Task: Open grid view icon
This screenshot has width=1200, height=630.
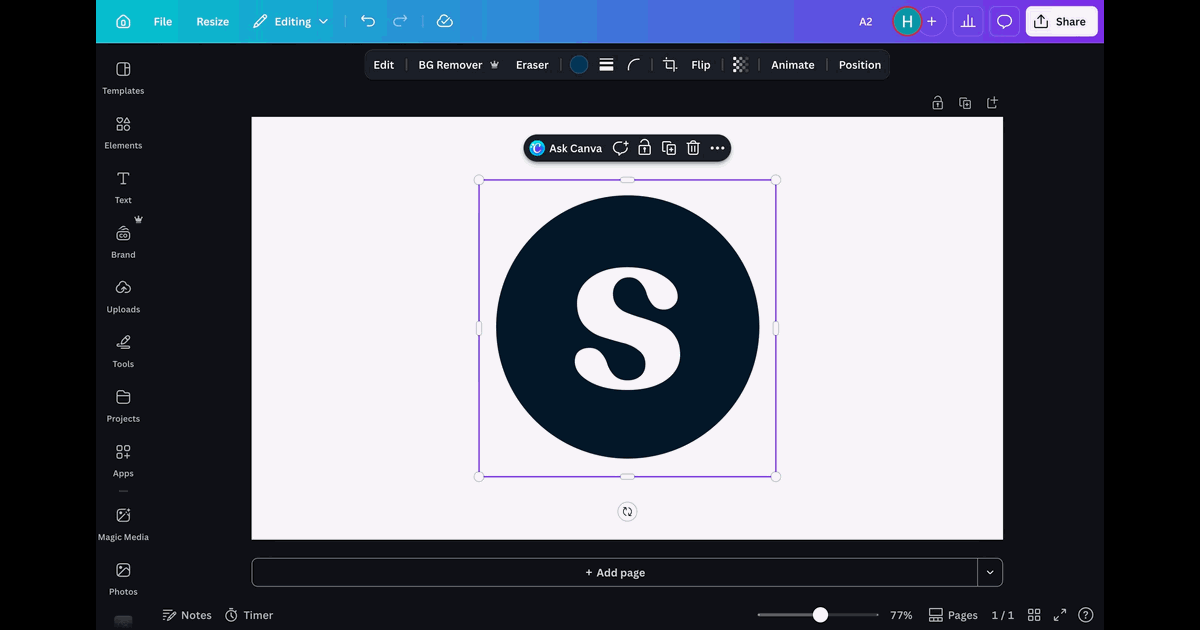Action: (x=1035, y=615)
